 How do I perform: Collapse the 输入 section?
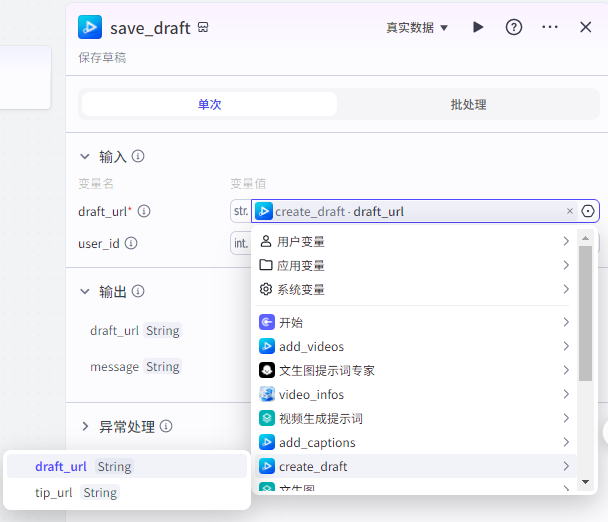click(85, 156)
